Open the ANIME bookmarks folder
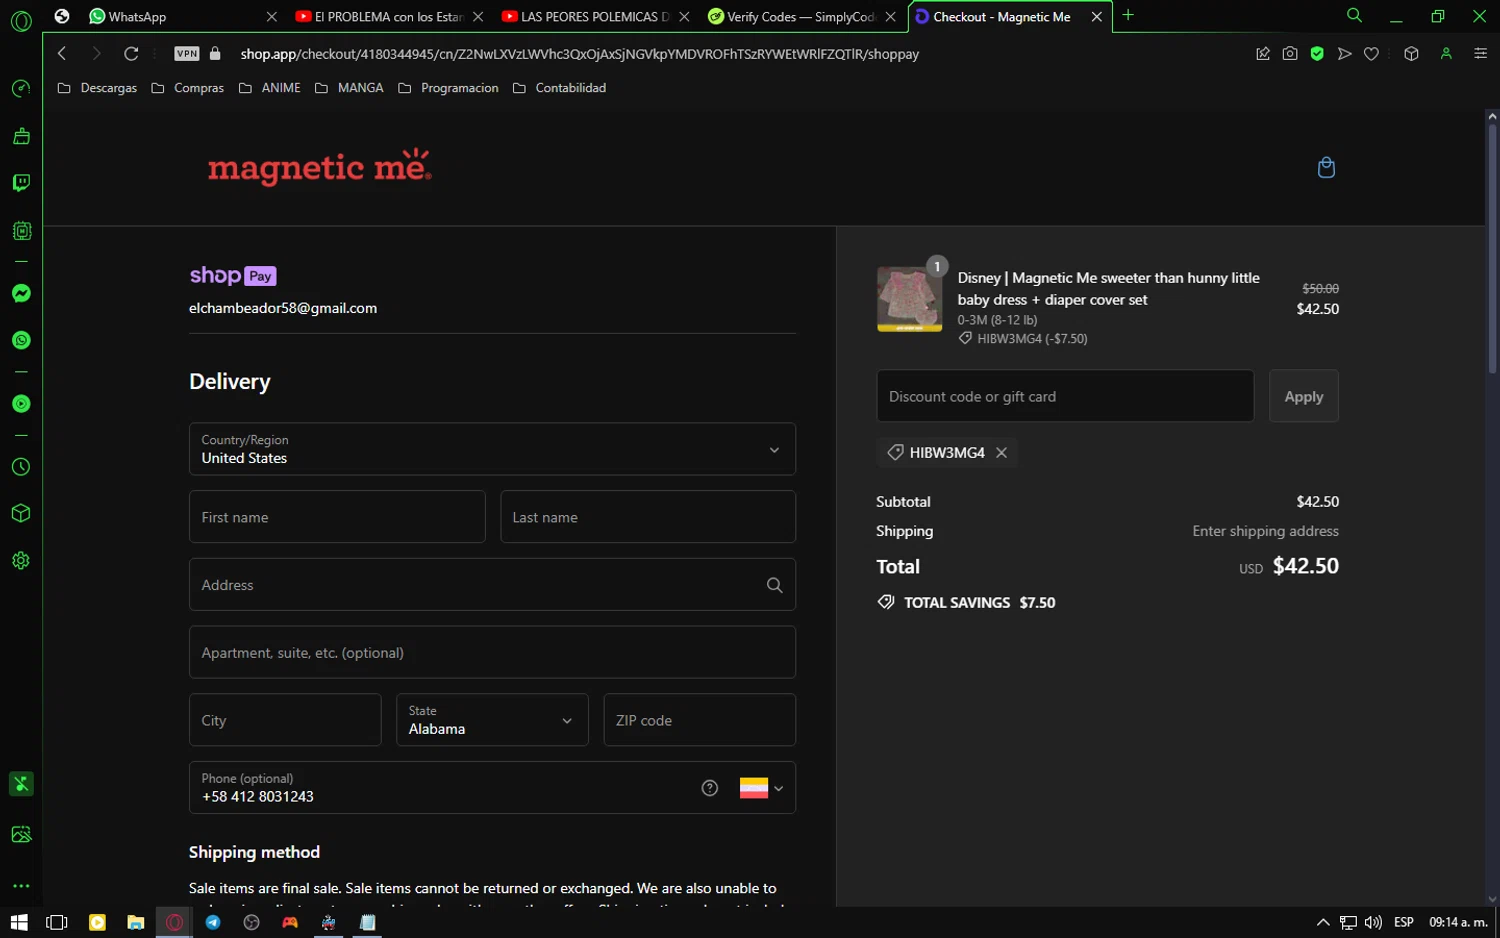1500x938 pixels. pos(270,88)
